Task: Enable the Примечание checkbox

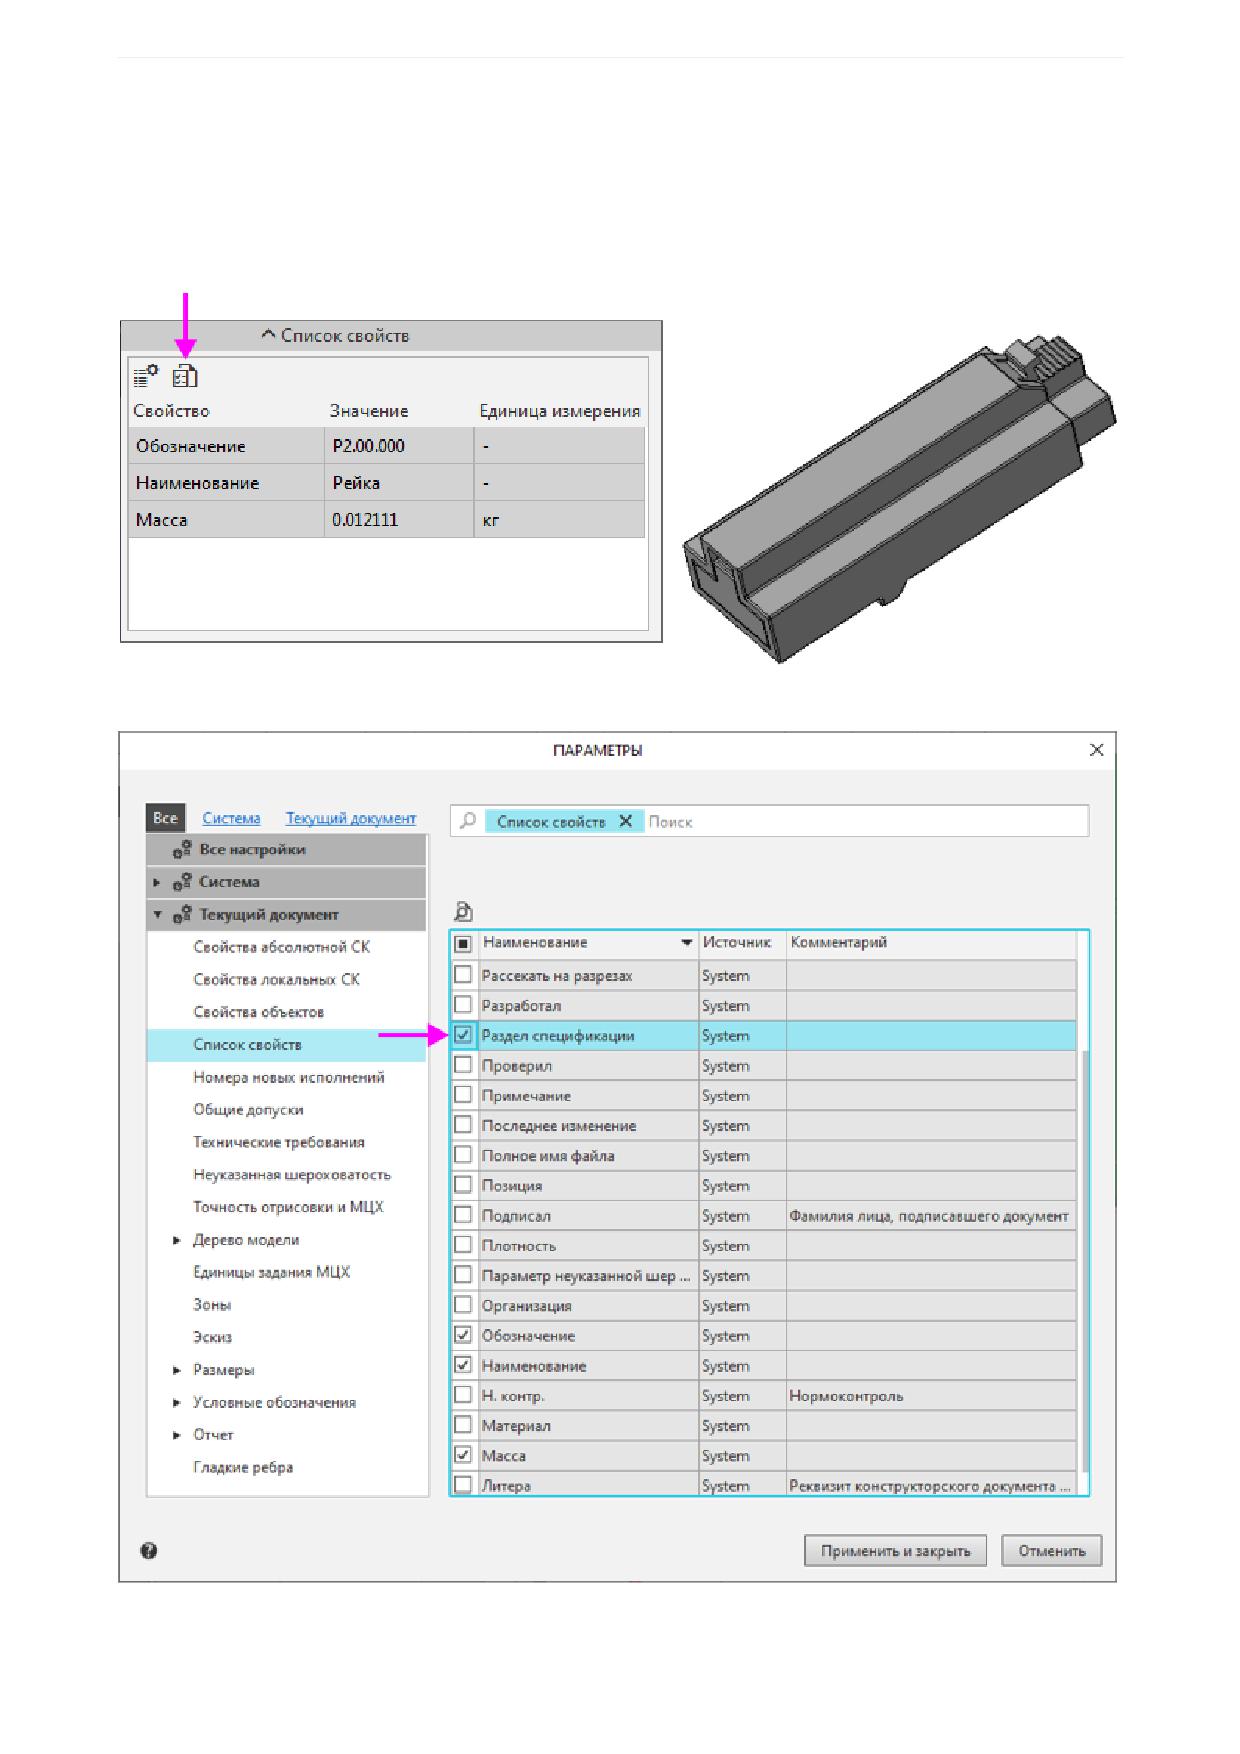Action: (463, 1095)
